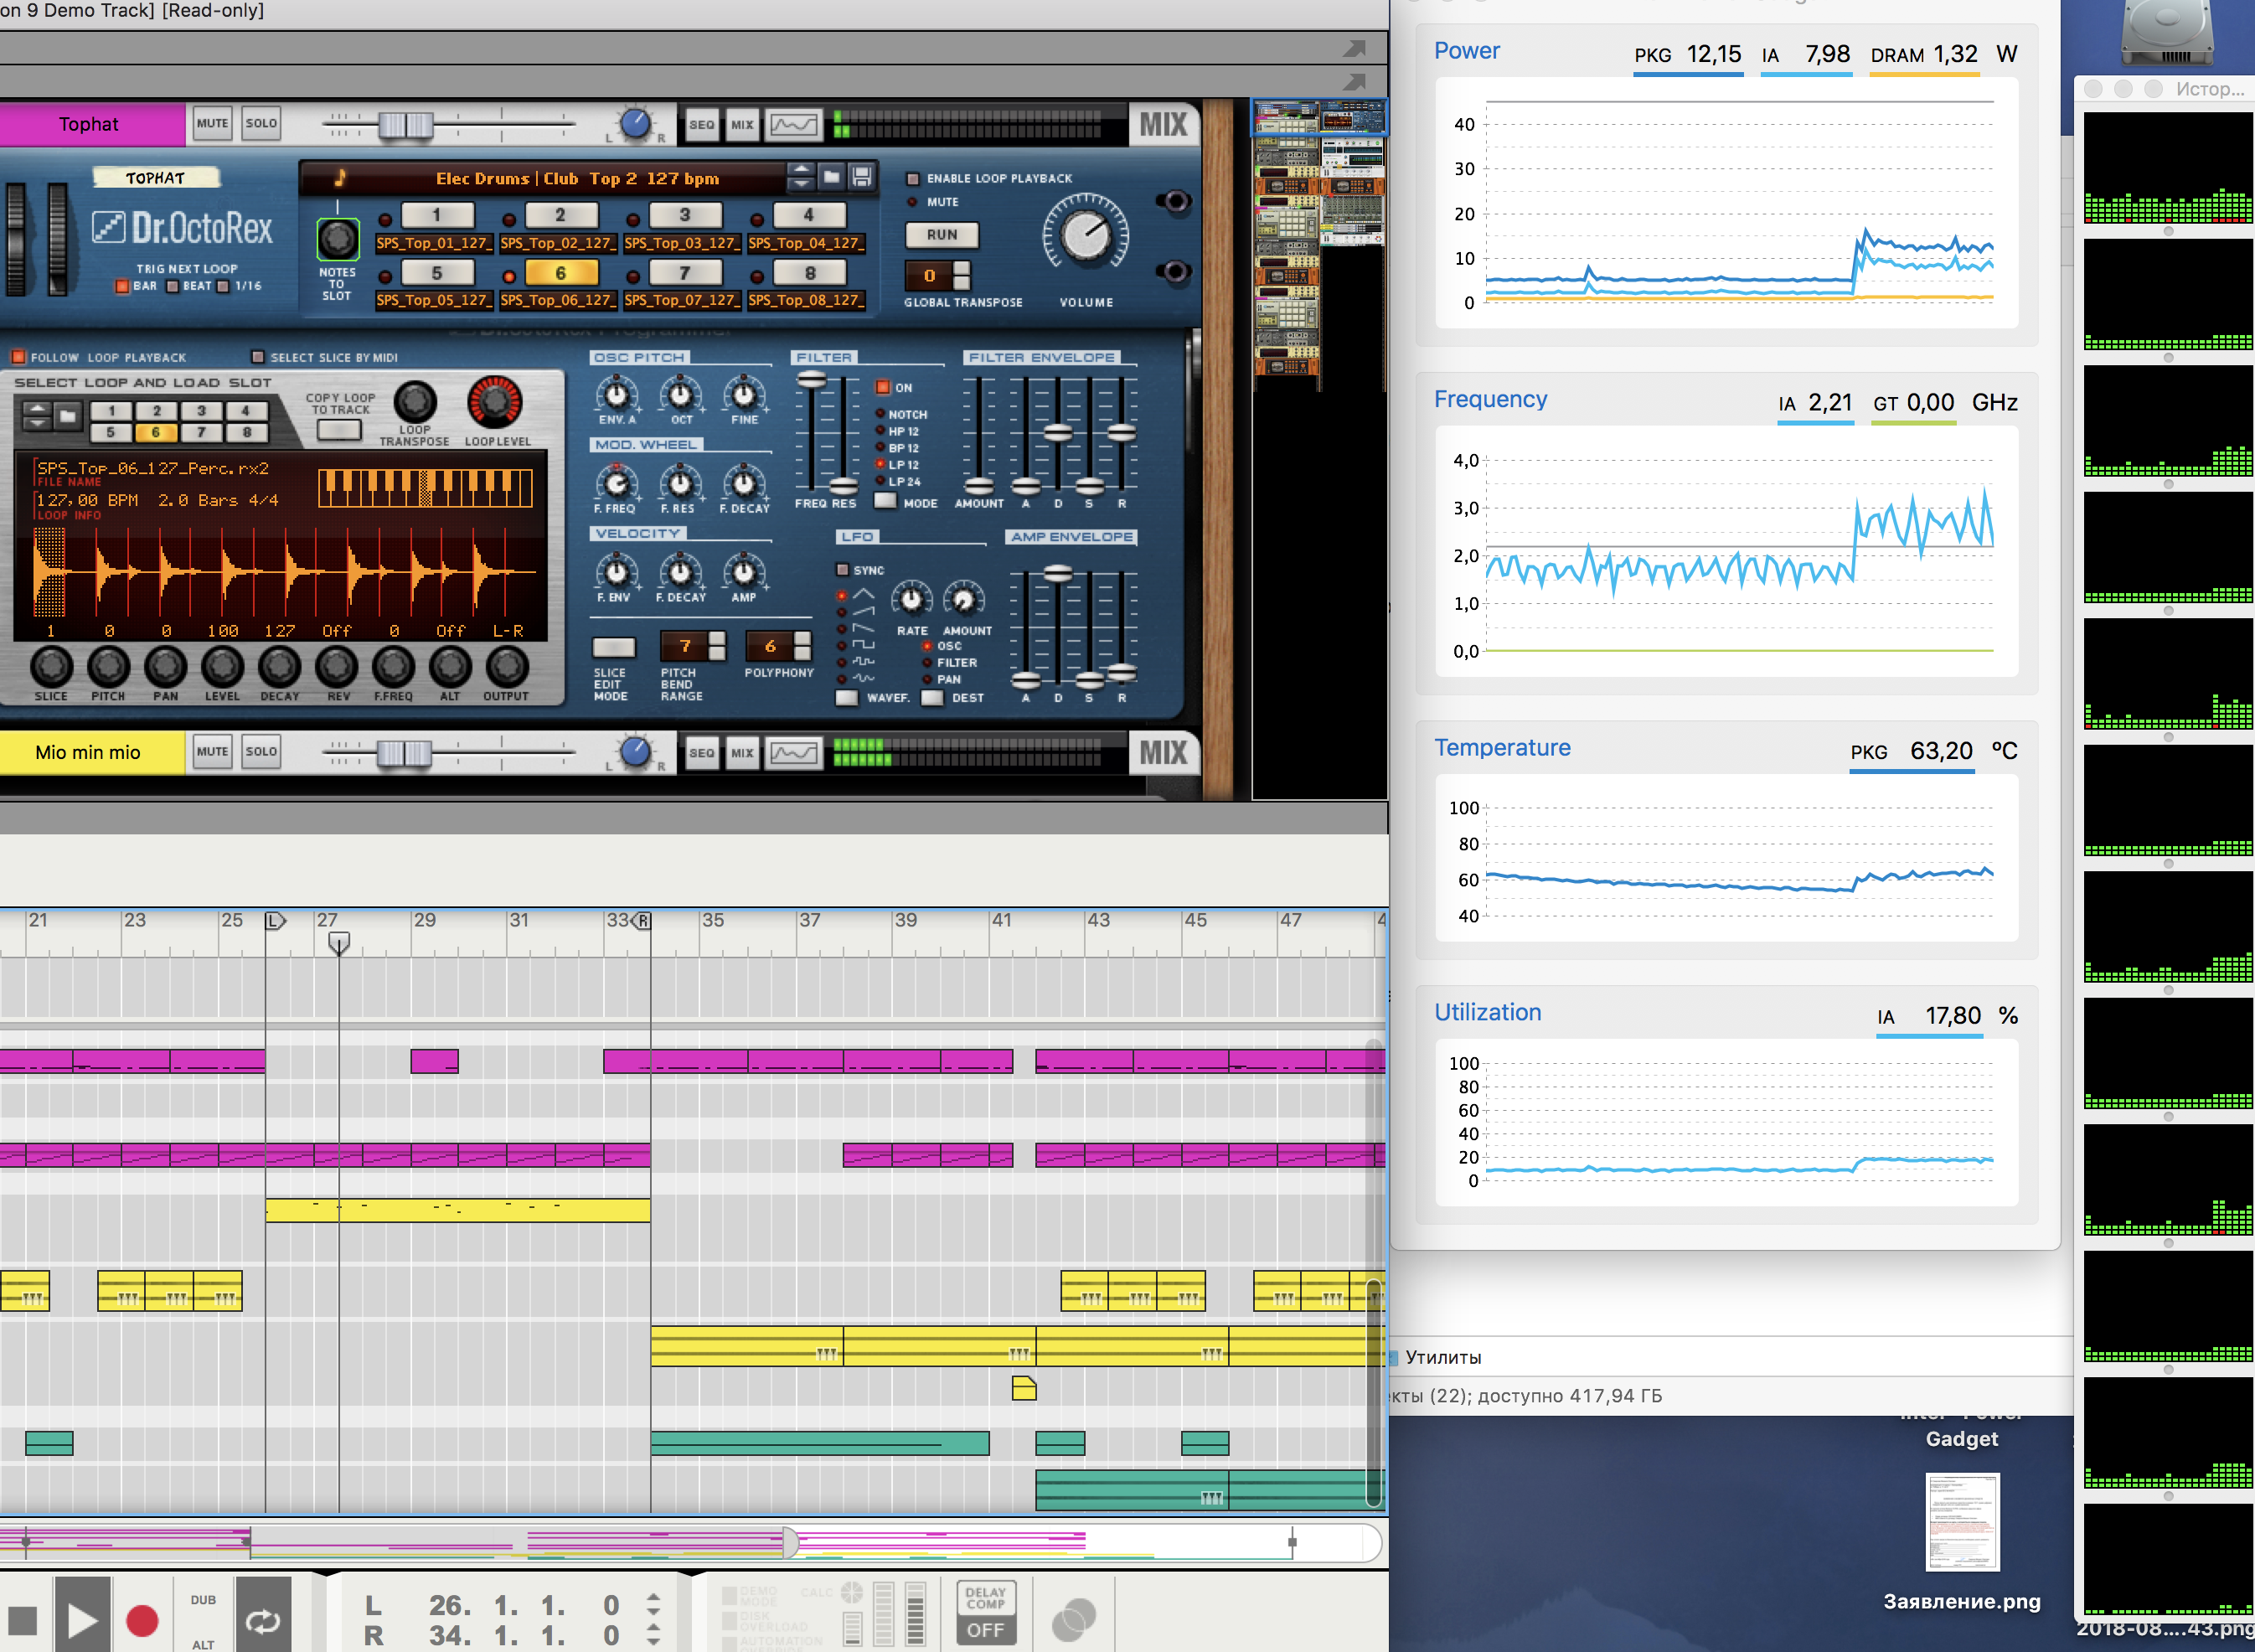
Task: Adjust the Volume knob on Dr.OctoRex
Action: [x=1086, y=237]
